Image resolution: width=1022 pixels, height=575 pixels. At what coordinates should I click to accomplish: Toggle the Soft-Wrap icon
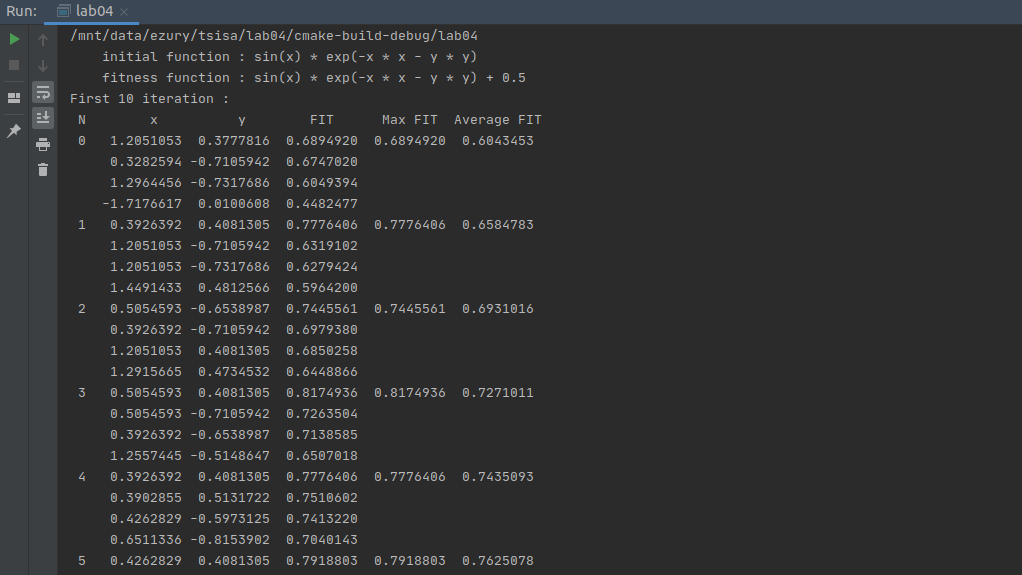[x=43, y=92]
